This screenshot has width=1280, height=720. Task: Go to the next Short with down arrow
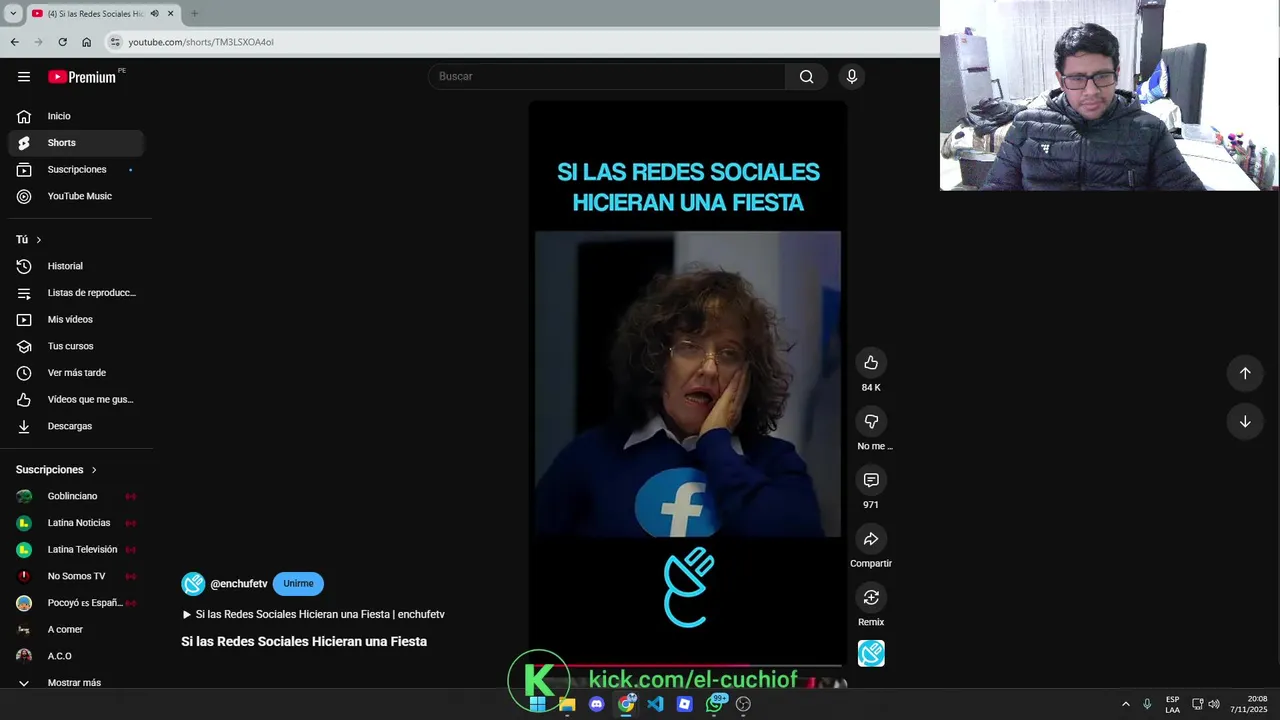[x=1245, y=422]
